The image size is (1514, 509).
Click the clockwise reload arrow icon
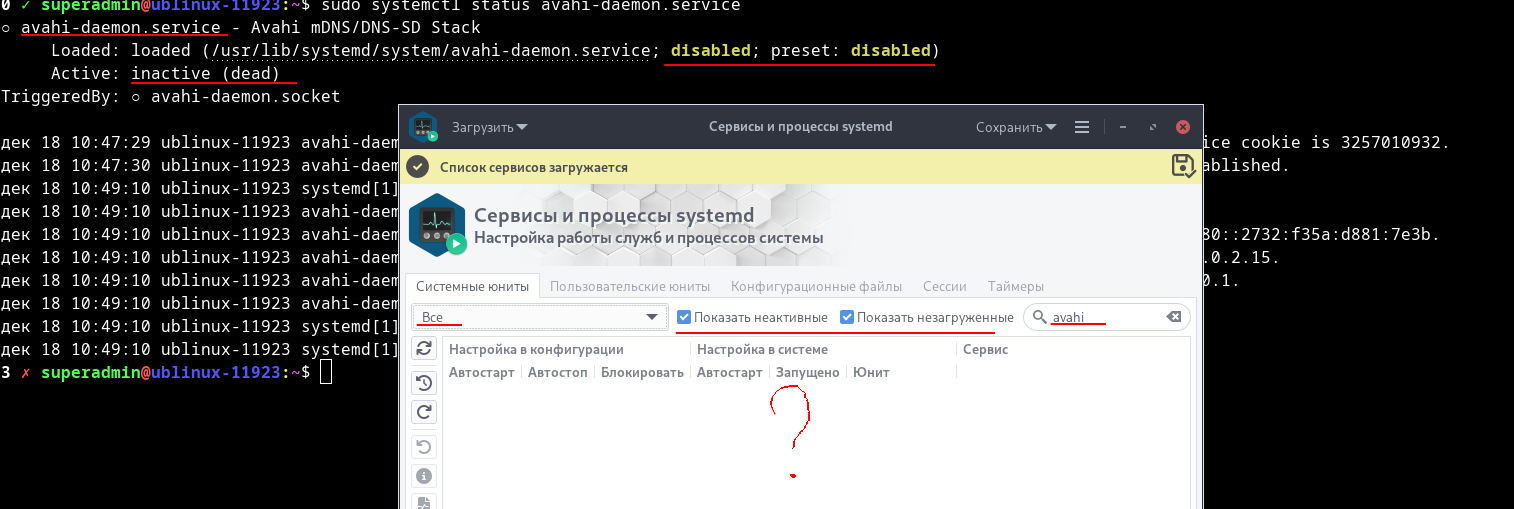click(424, 412)
